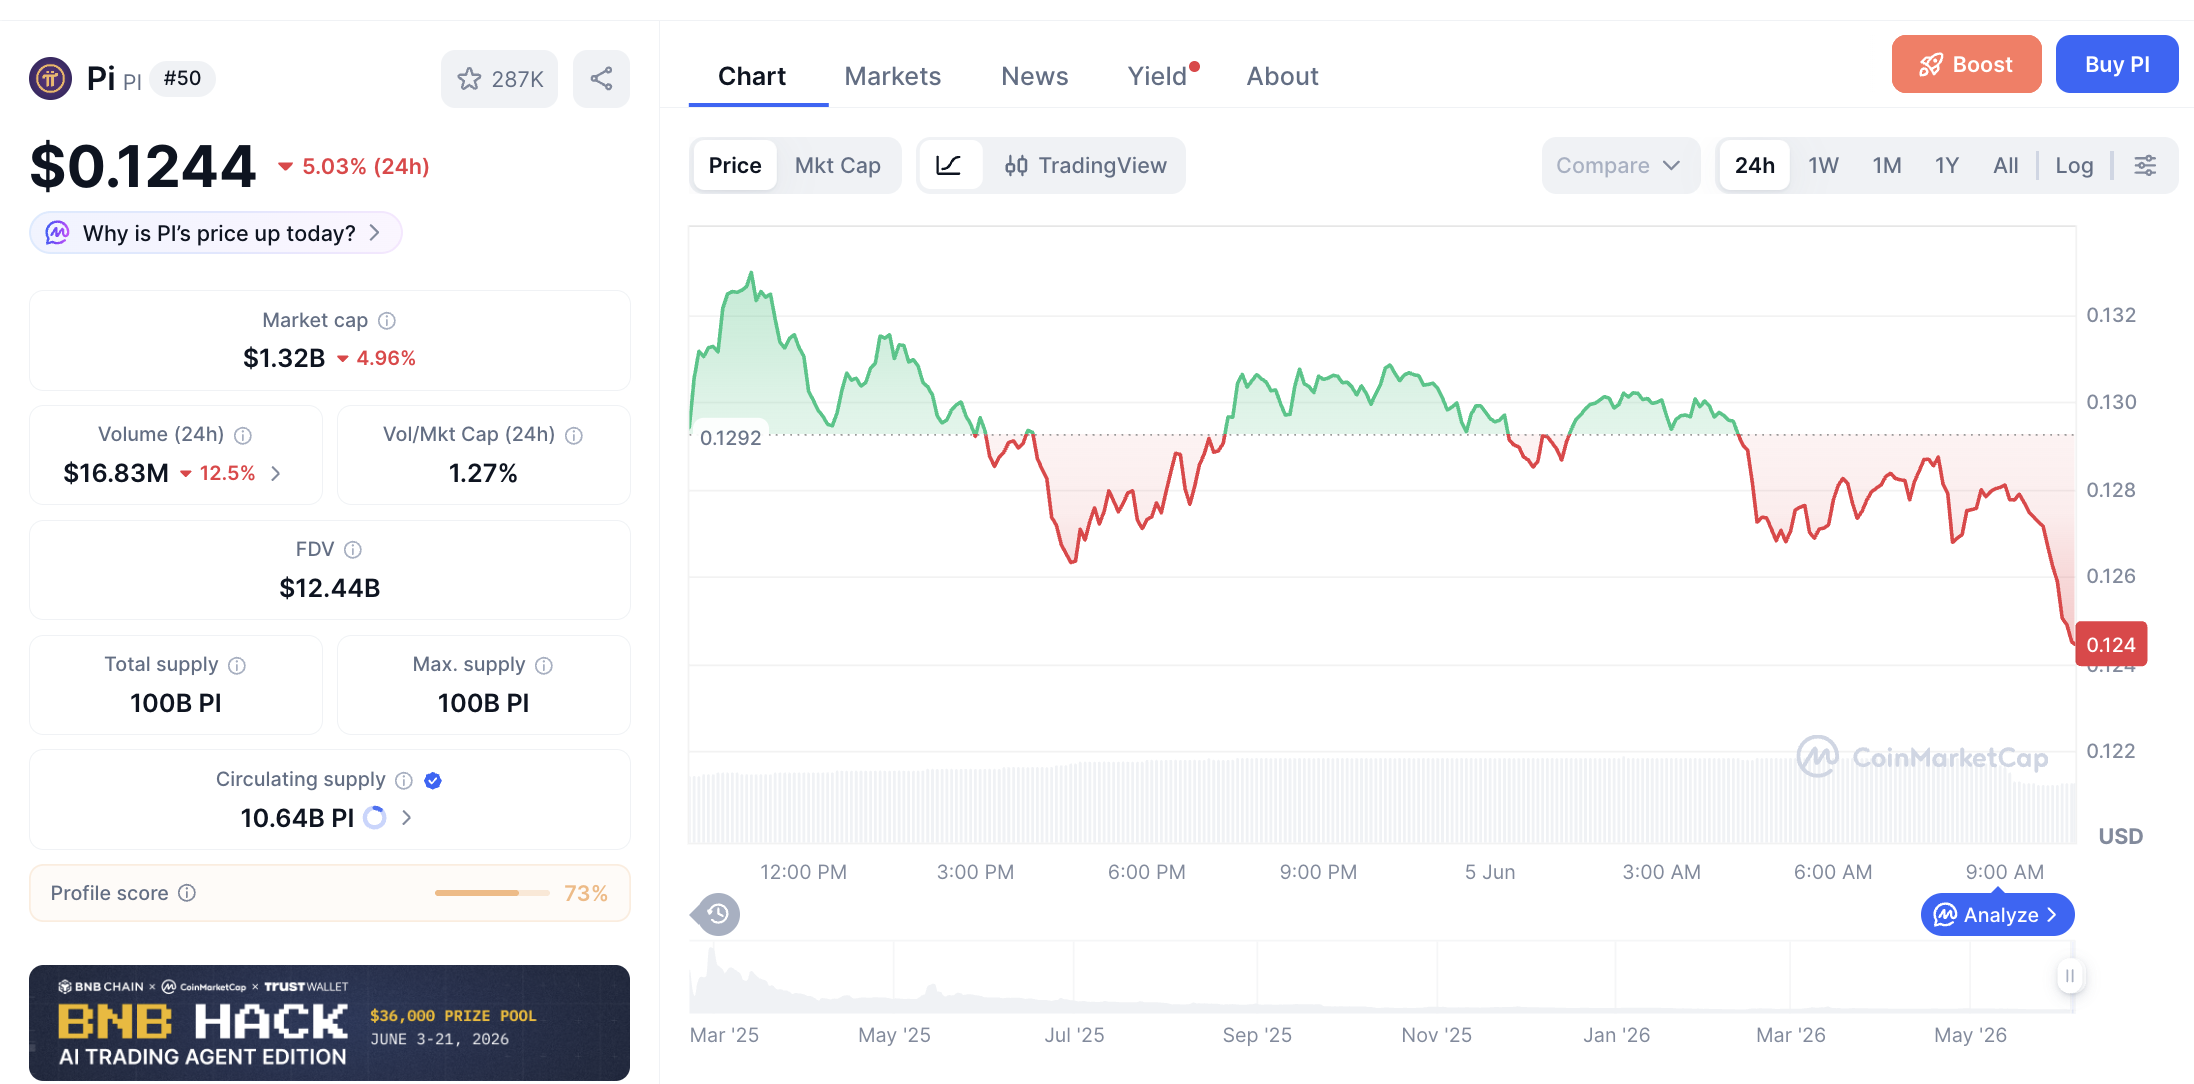Viewport: 2194px width, 1084px height.
Task: Toggle Log scale on chart
Action: [2074, 165]
